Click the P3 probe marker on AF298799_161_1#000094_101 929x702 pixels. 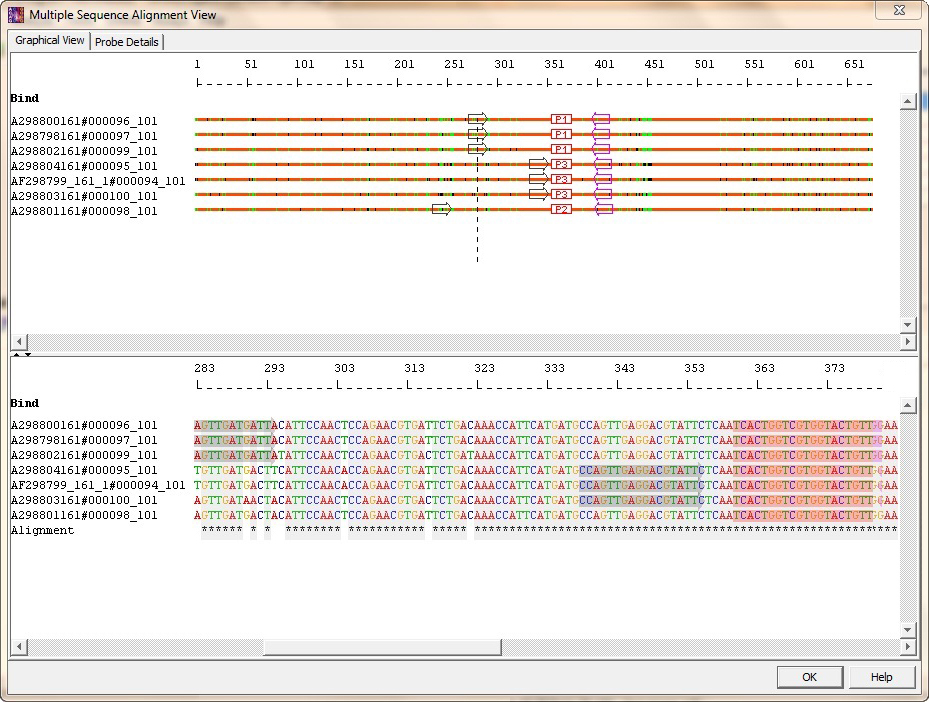pos(561,179)
